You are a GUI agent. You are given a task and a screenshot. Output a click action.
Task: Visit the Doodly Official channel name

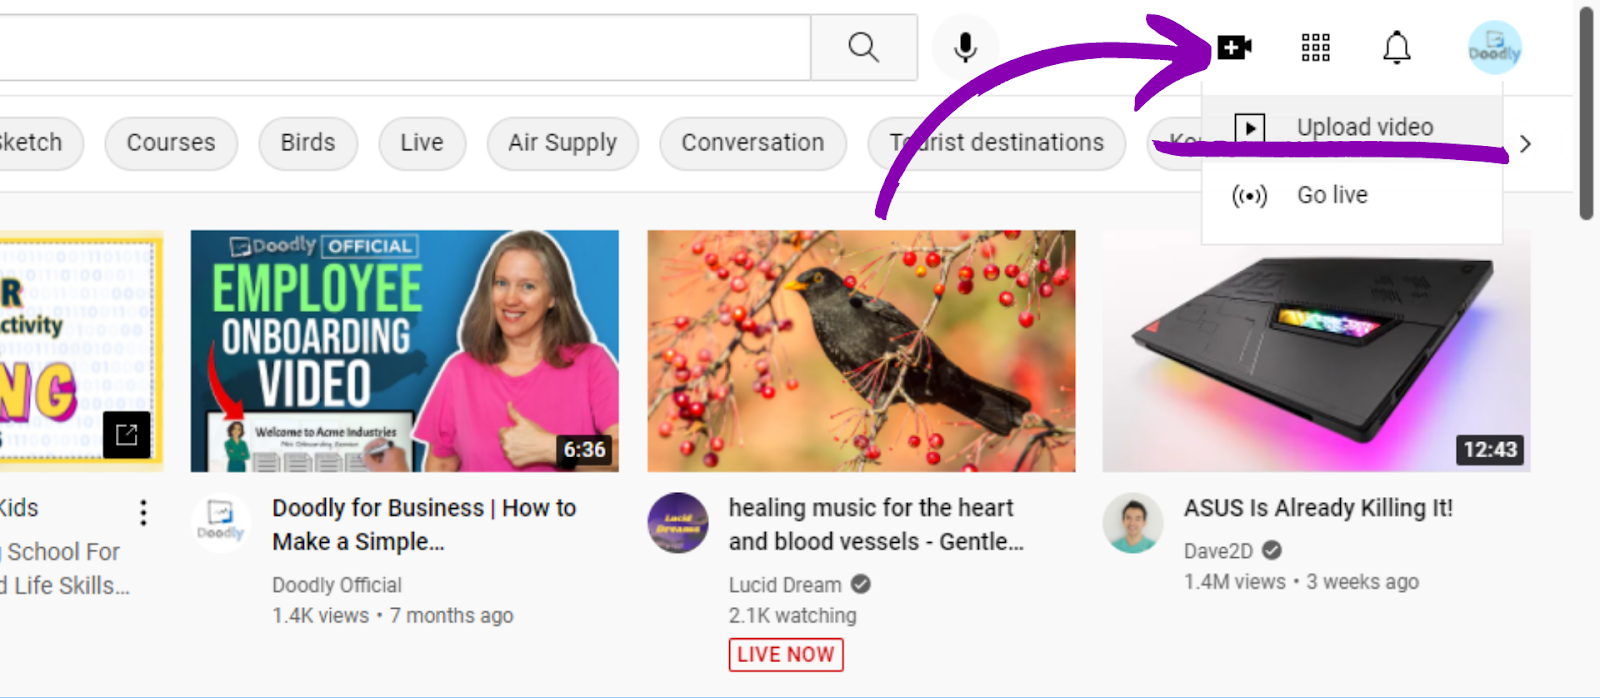coord(337,585)
